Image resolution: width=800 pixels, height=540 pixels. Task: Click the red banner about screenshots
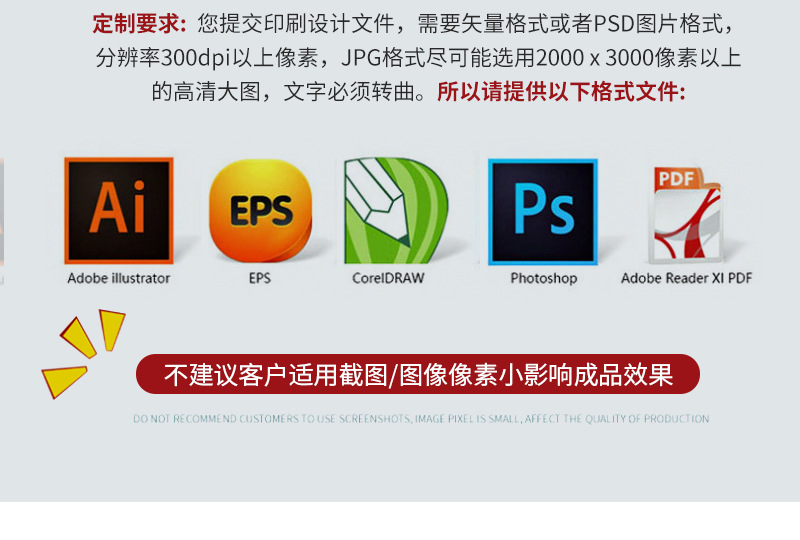418,374
